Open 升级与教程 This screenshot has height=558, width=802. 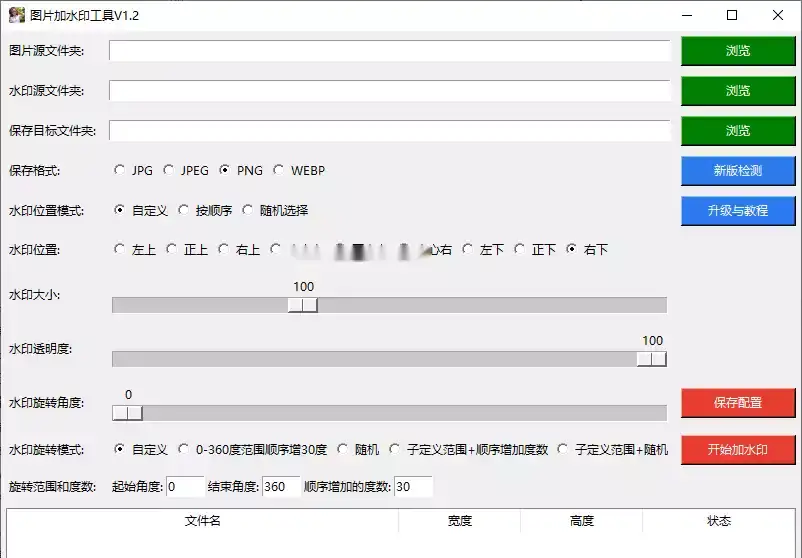tap(738, 211)
